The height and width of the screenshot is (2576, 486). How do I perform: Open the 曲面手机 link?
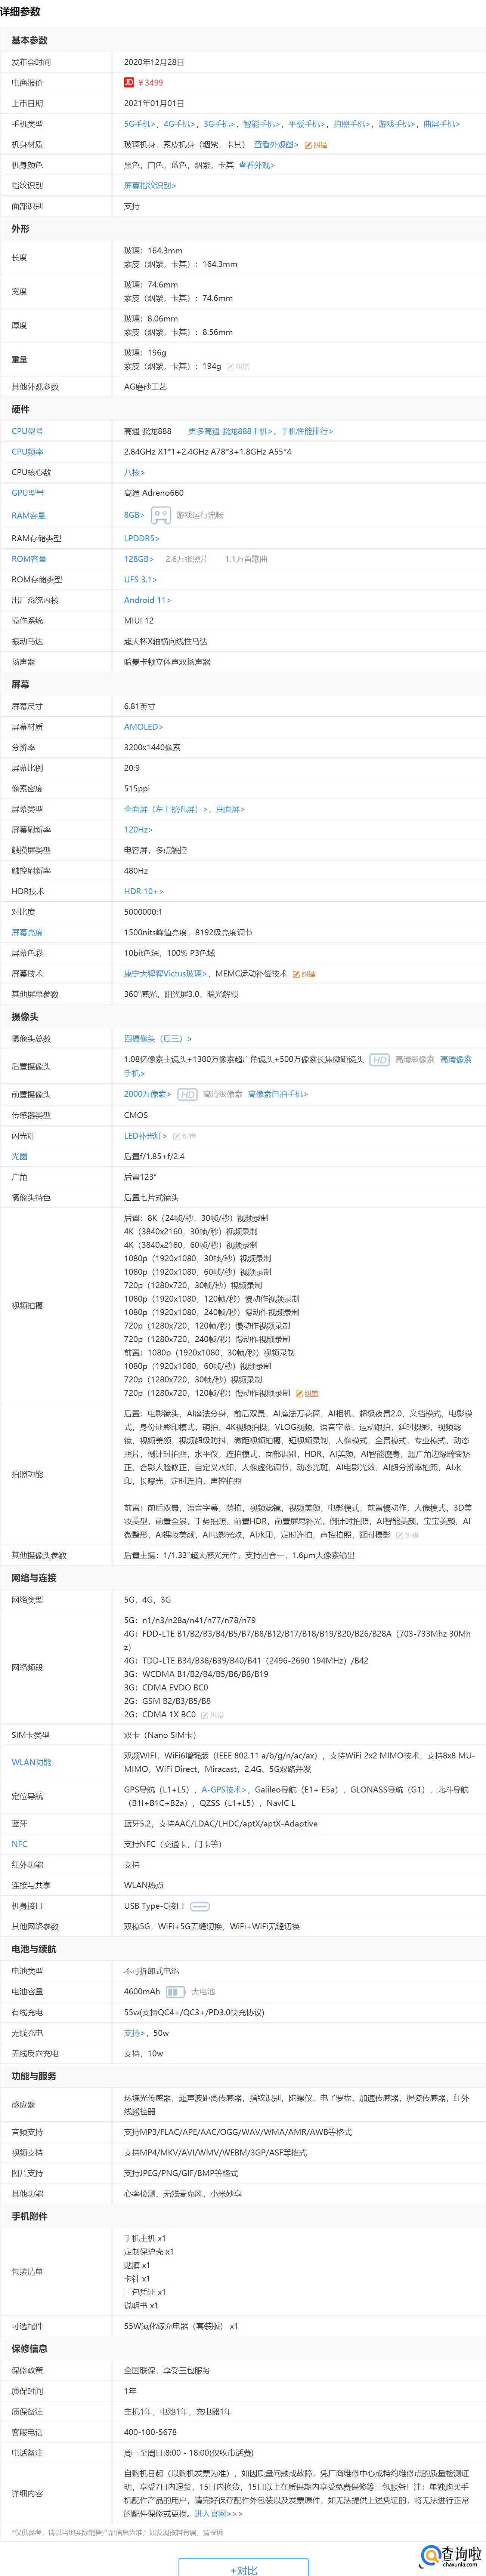[442, 124]
